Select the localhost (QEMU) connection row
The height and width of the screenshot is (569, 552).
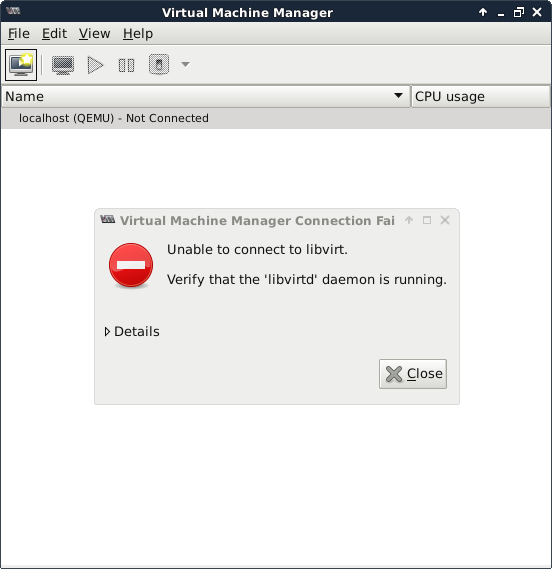pyautogui.click(x=276, y=118)
